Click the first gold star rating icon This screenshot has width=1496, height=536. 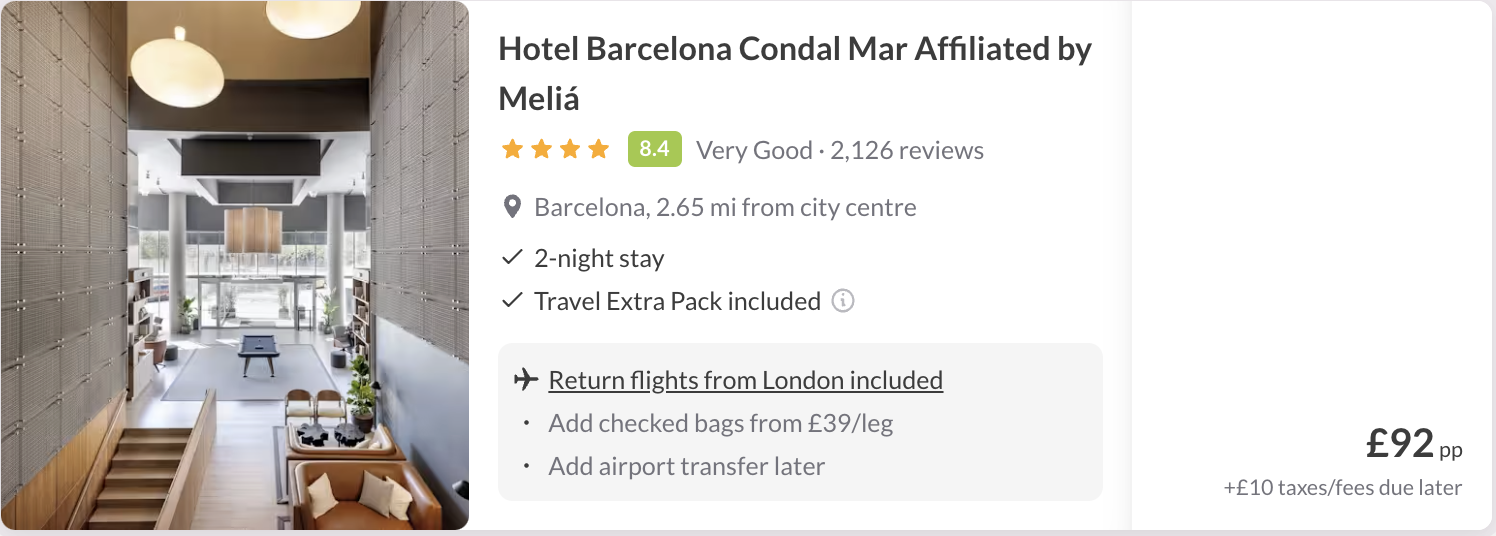(x=512, y=150)
